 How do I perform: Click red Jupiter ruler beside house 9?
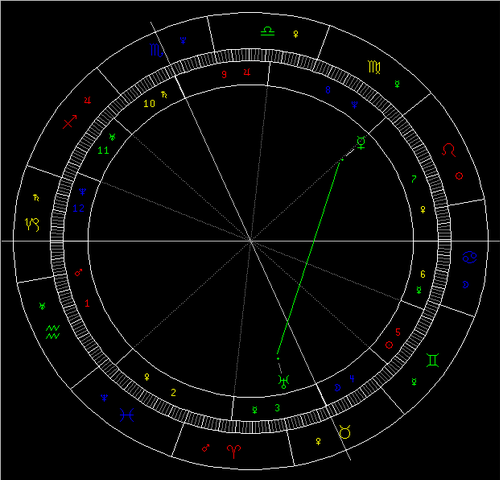click(247, 72)
